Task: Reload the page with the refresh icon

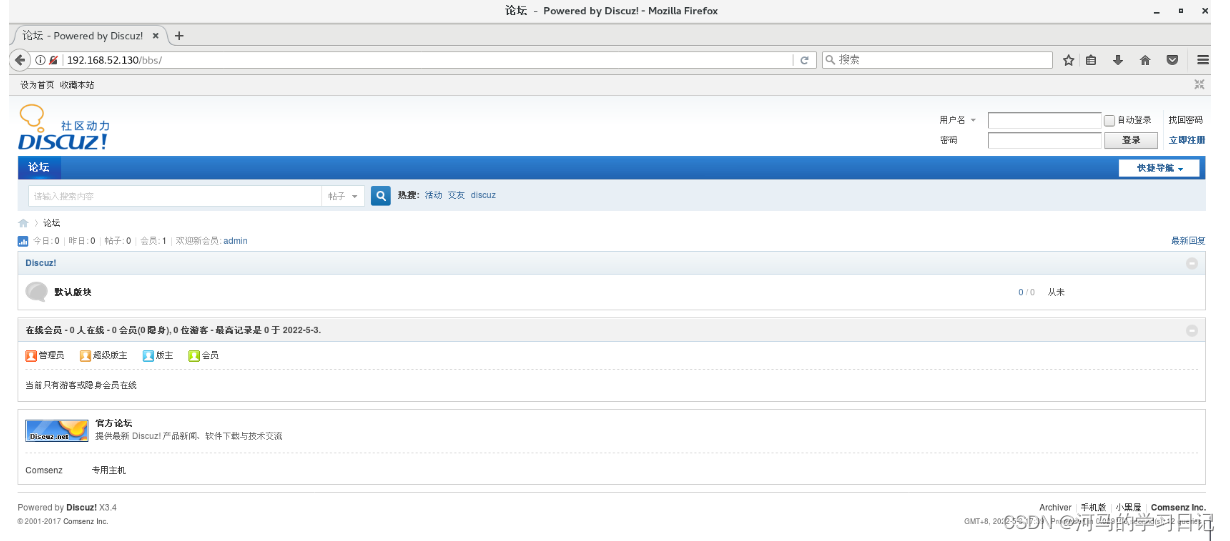Action: pos(804,60)
